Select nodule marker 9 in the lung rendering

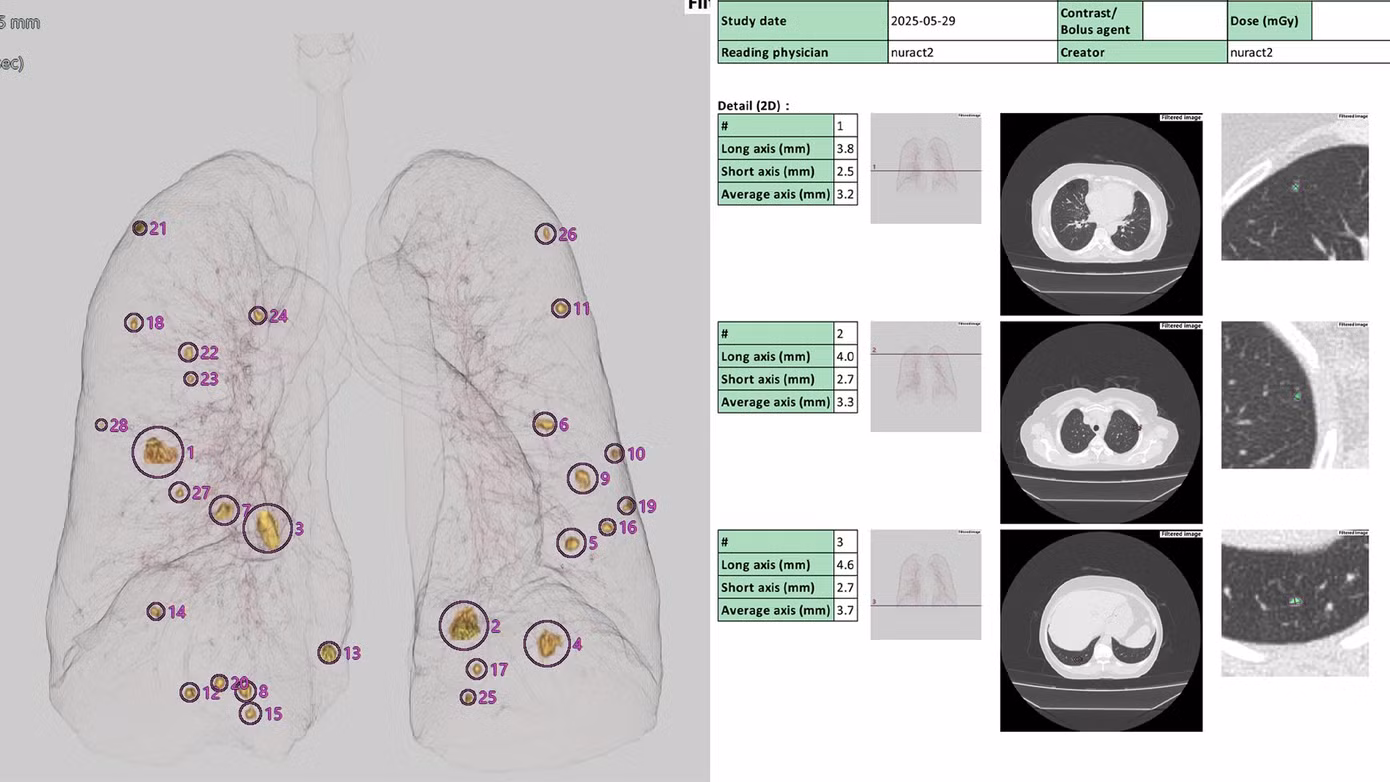click(x=583, y=478)
